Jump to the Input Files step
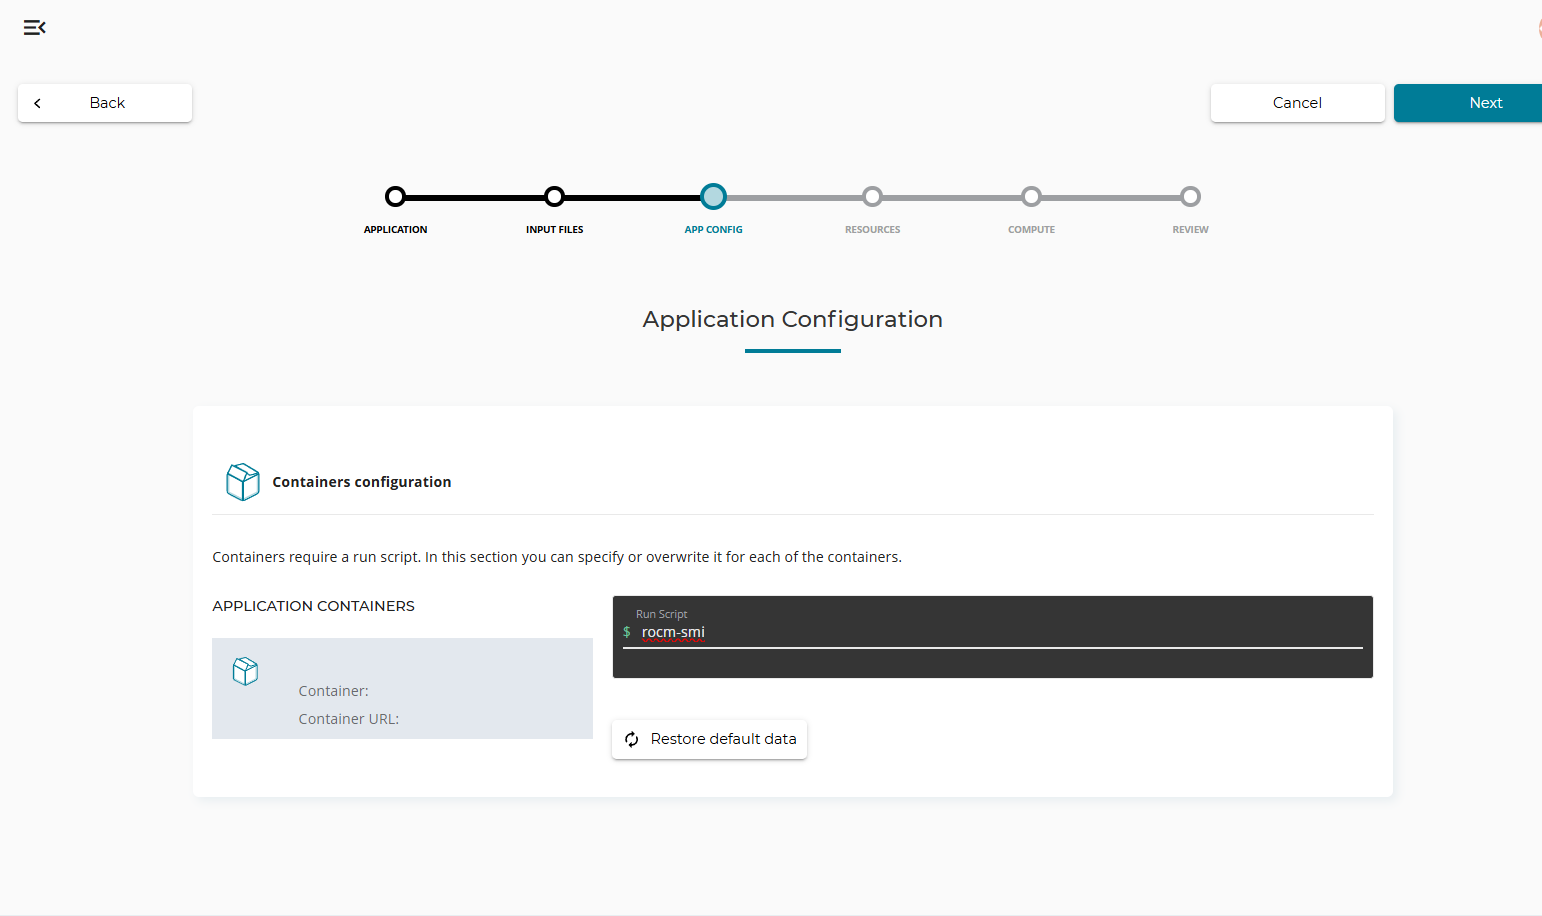 (555, 197)
